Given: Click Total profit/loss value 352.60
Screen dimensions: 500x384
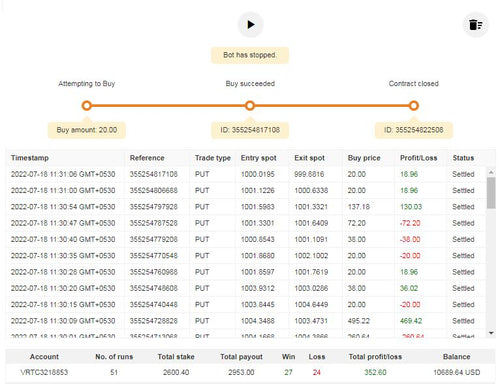Looking at the screenshot, I should coord(375,372).
